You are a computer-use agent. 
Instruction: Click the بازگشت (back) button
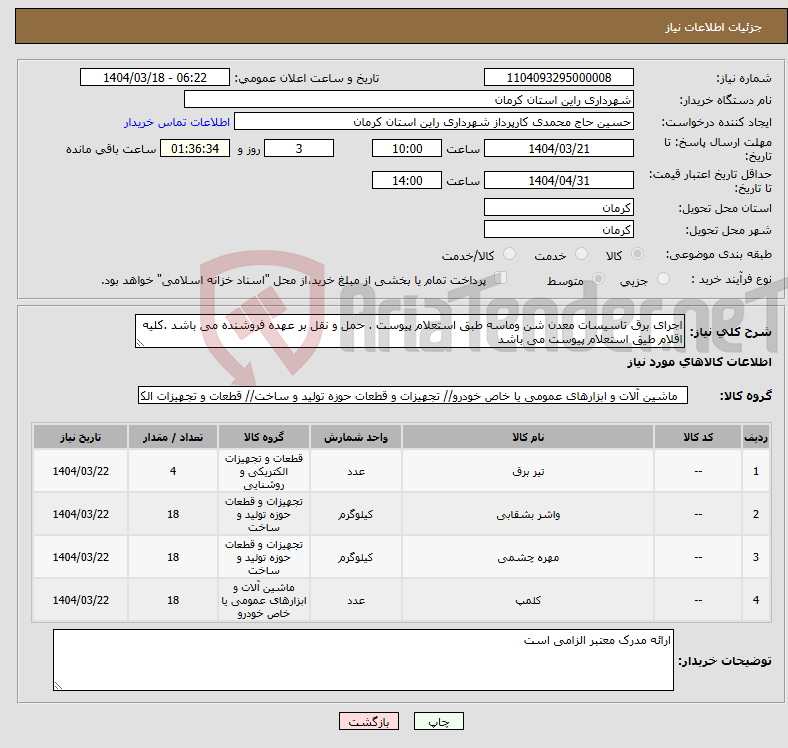[x=369, y=721]
